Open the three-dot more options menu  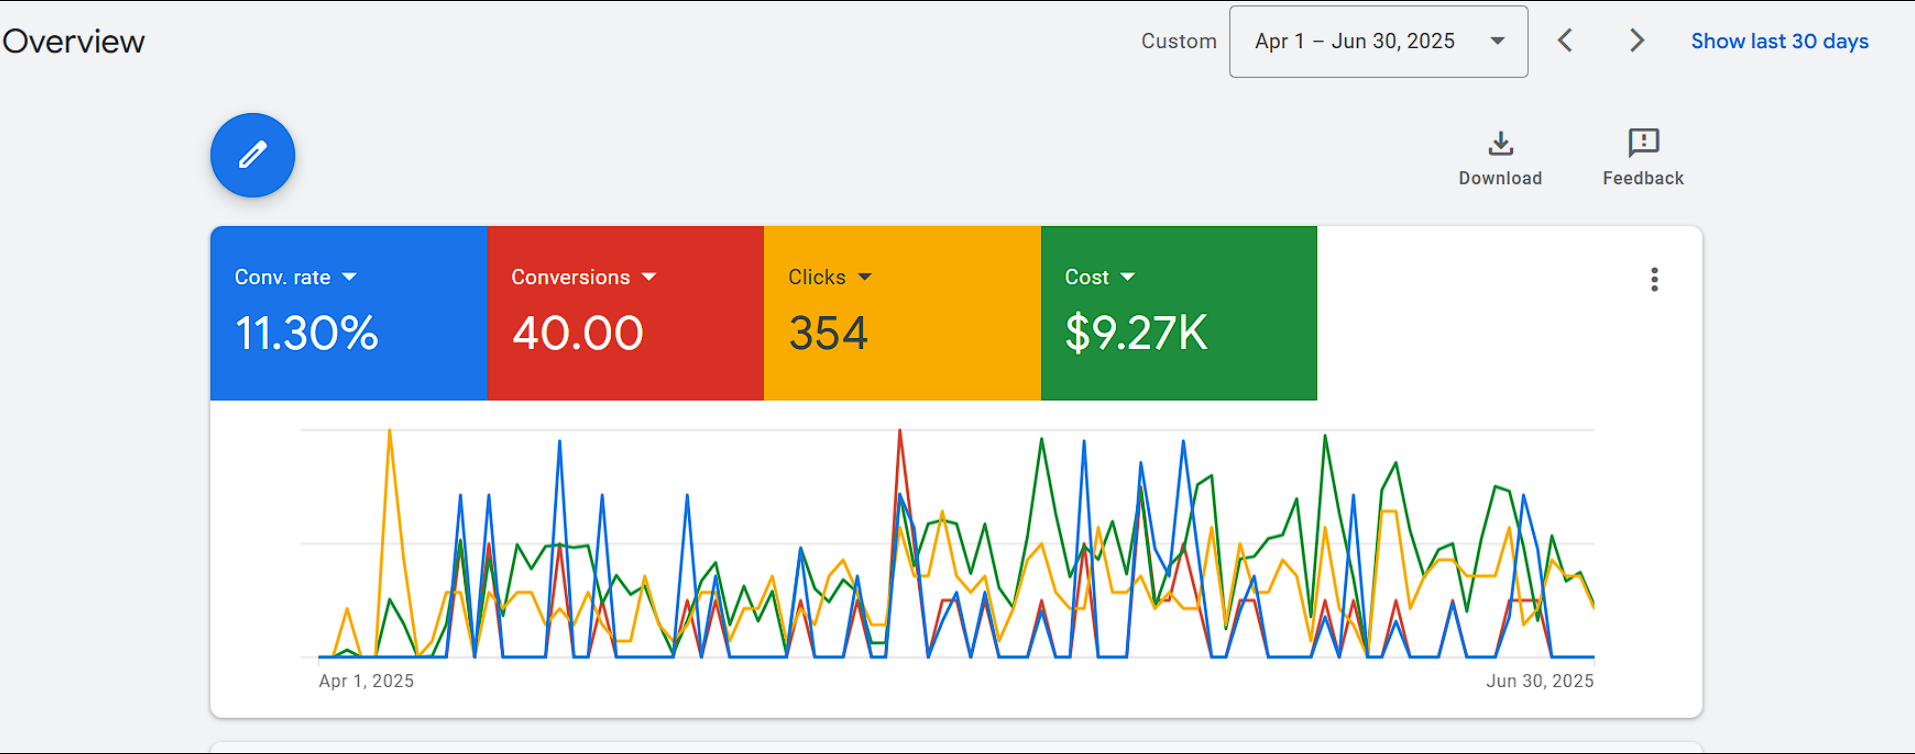pos(1654,280)
